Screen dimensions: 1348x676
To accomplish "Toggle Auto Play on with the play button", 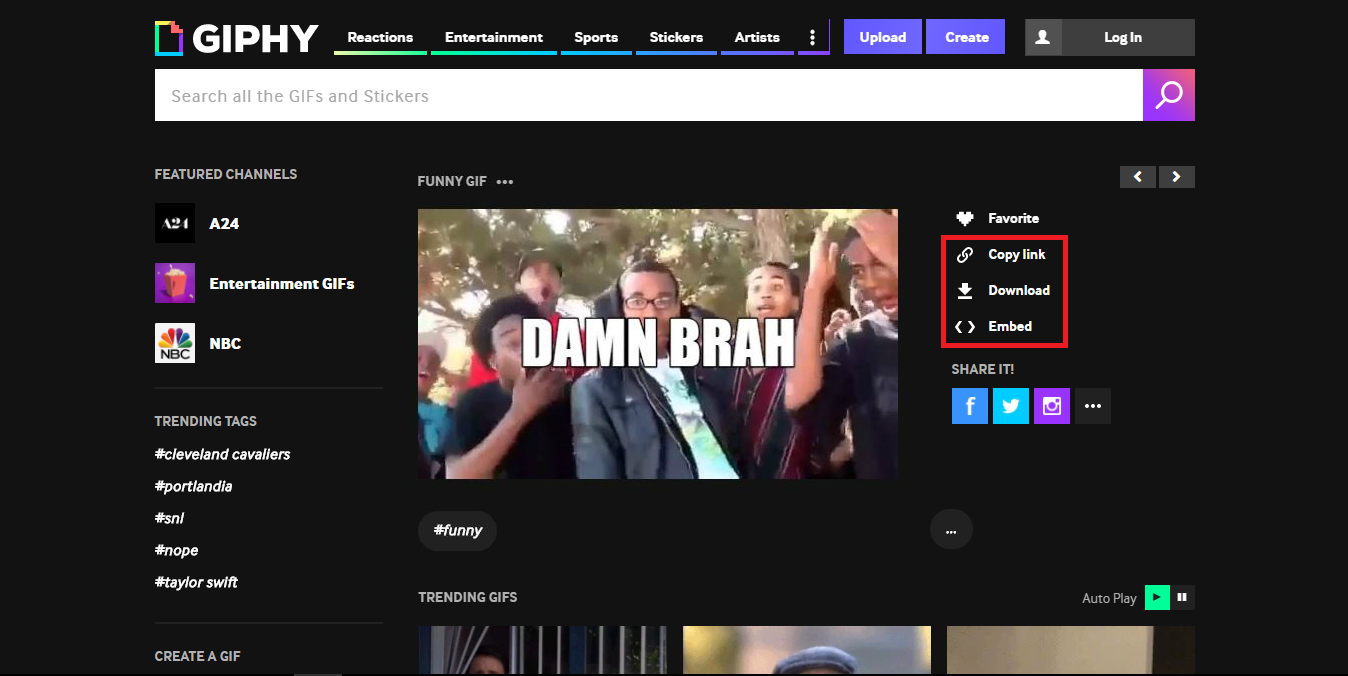I will [1156, 597].
